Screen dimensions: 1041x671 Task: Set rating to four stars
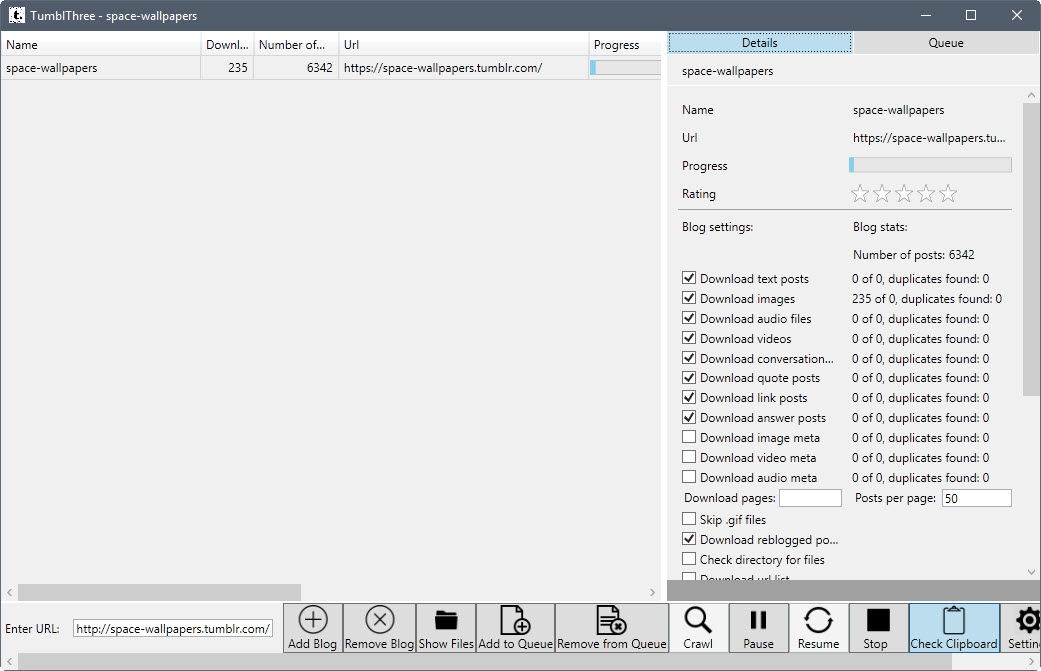(926, 194)
